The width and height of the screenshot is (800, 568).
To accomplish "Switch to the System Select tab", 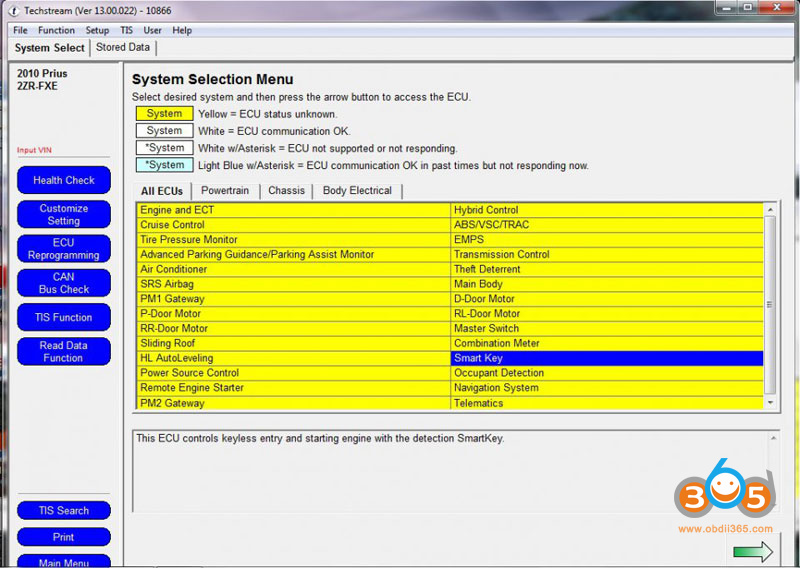I will coord(49,47).
